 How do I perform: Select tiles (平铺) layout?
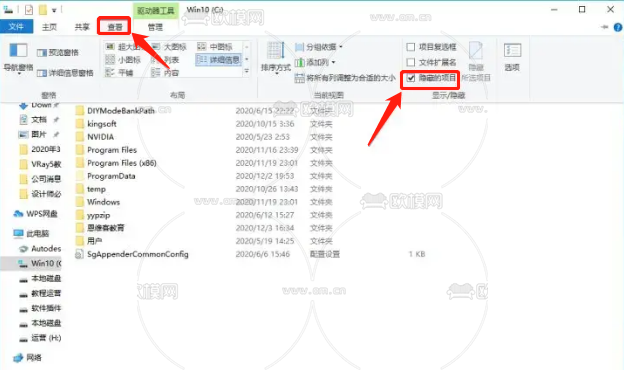(x=120, y=72)
